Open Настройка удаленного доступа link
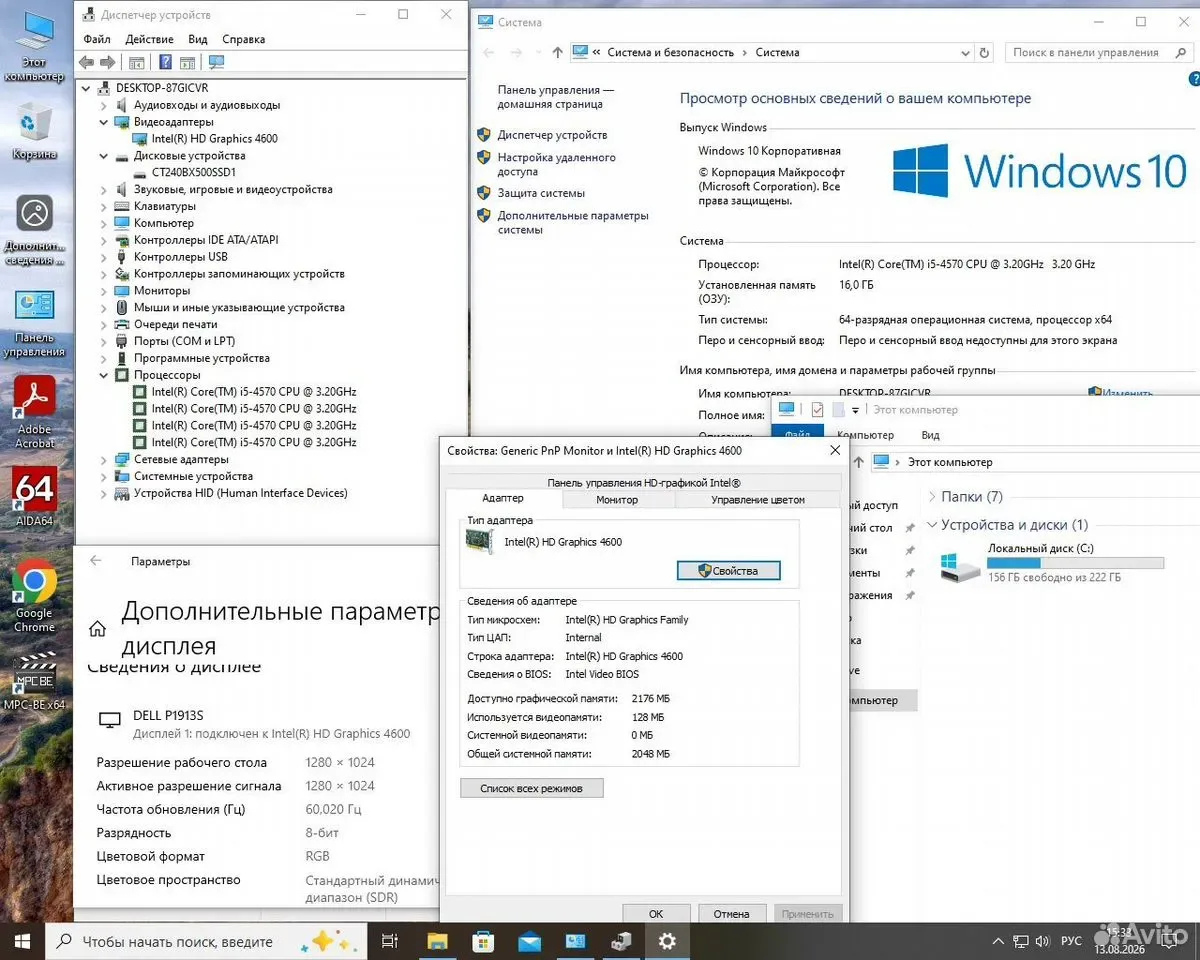Screen dimensions: 1200x960 coord(556,164)
